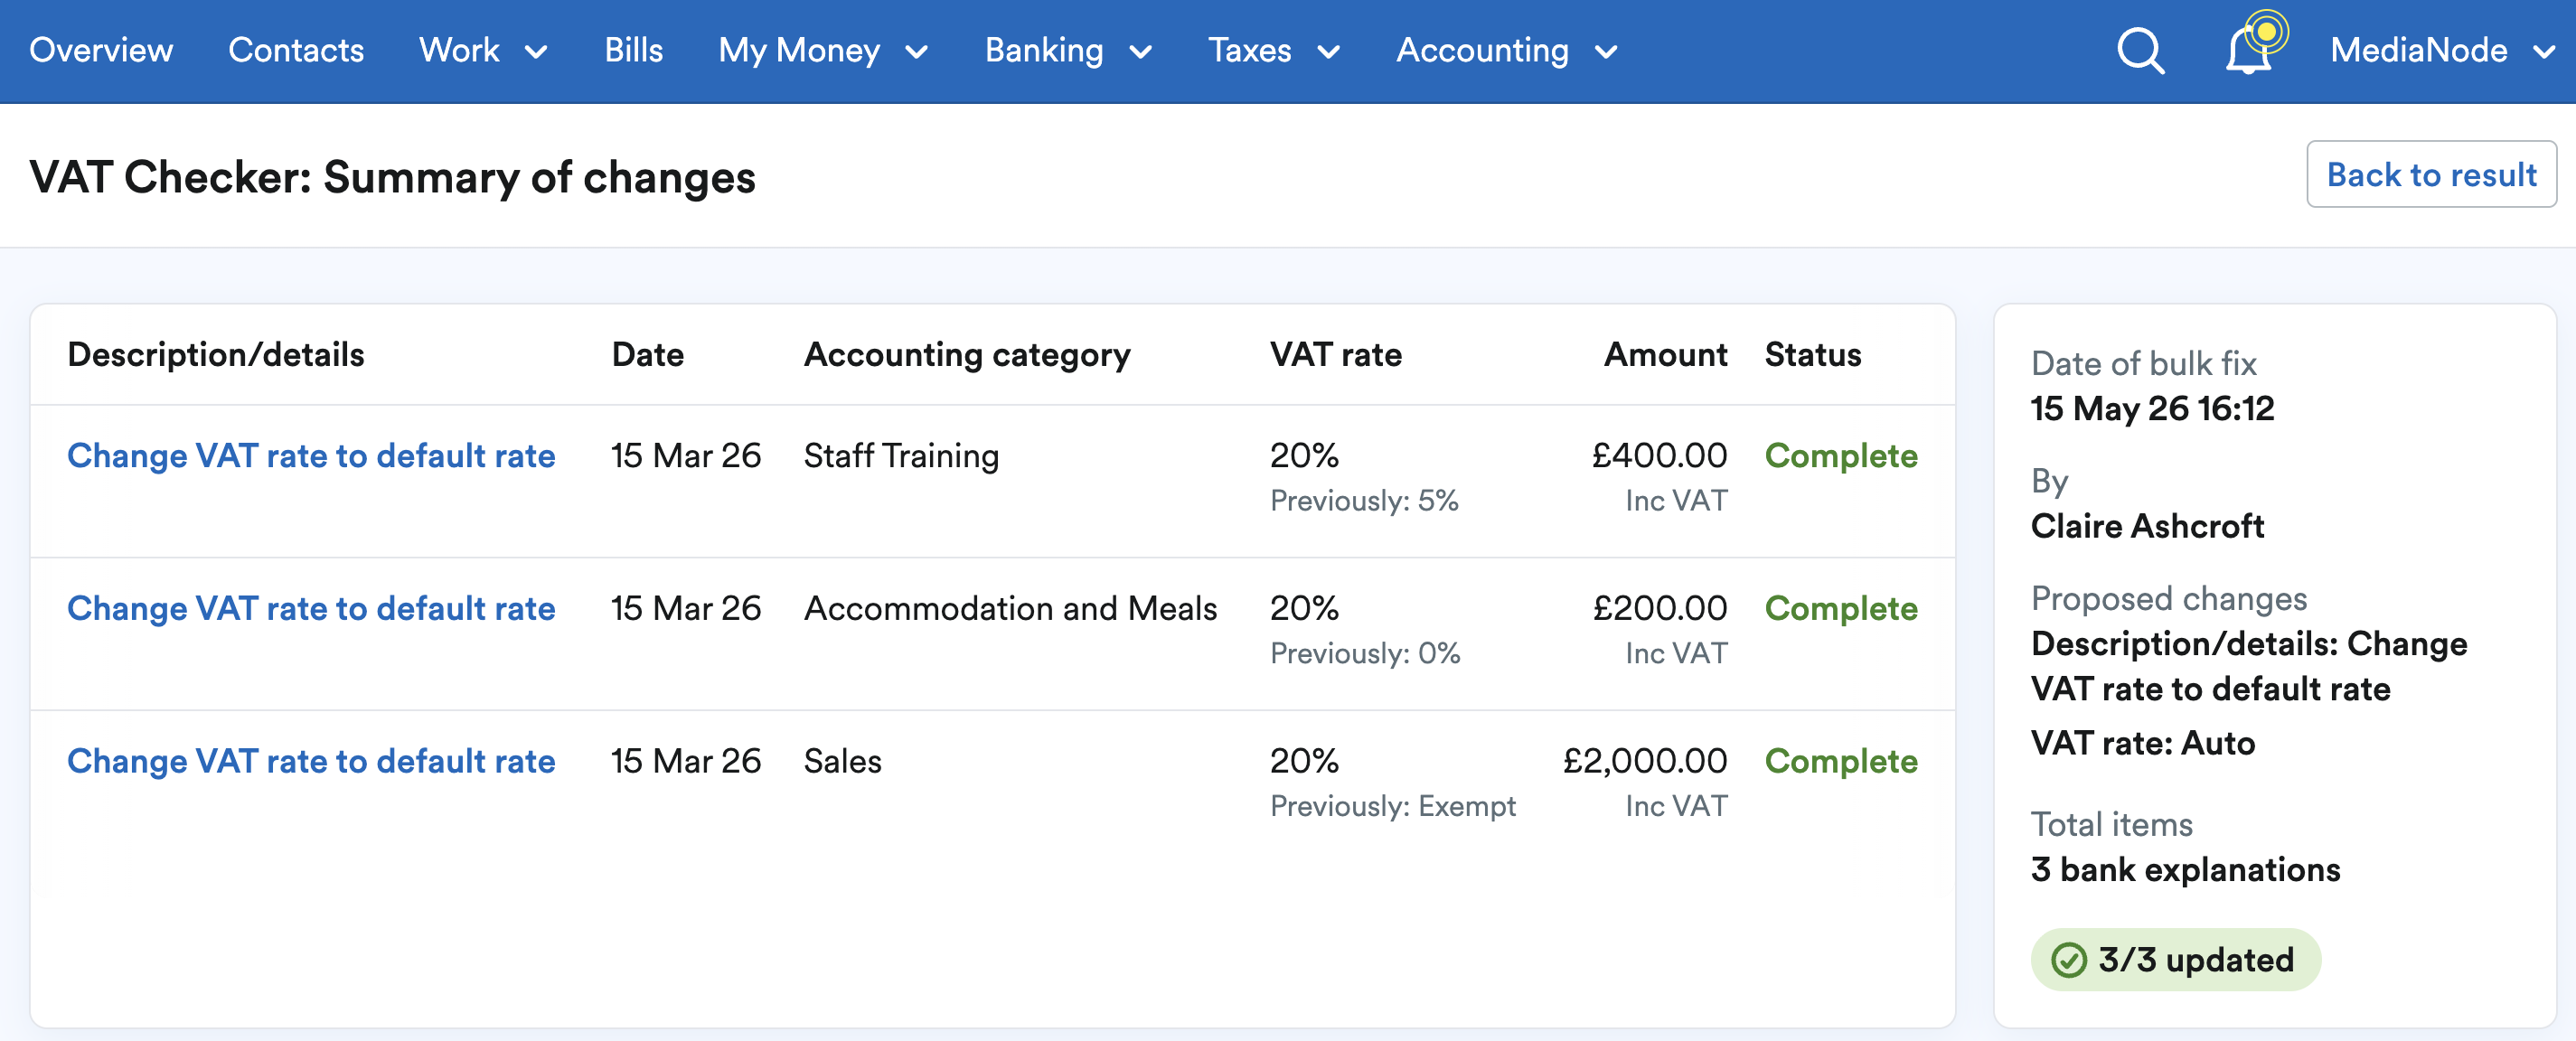Click the 3/3 updated badge

(x=2175, y=960)
